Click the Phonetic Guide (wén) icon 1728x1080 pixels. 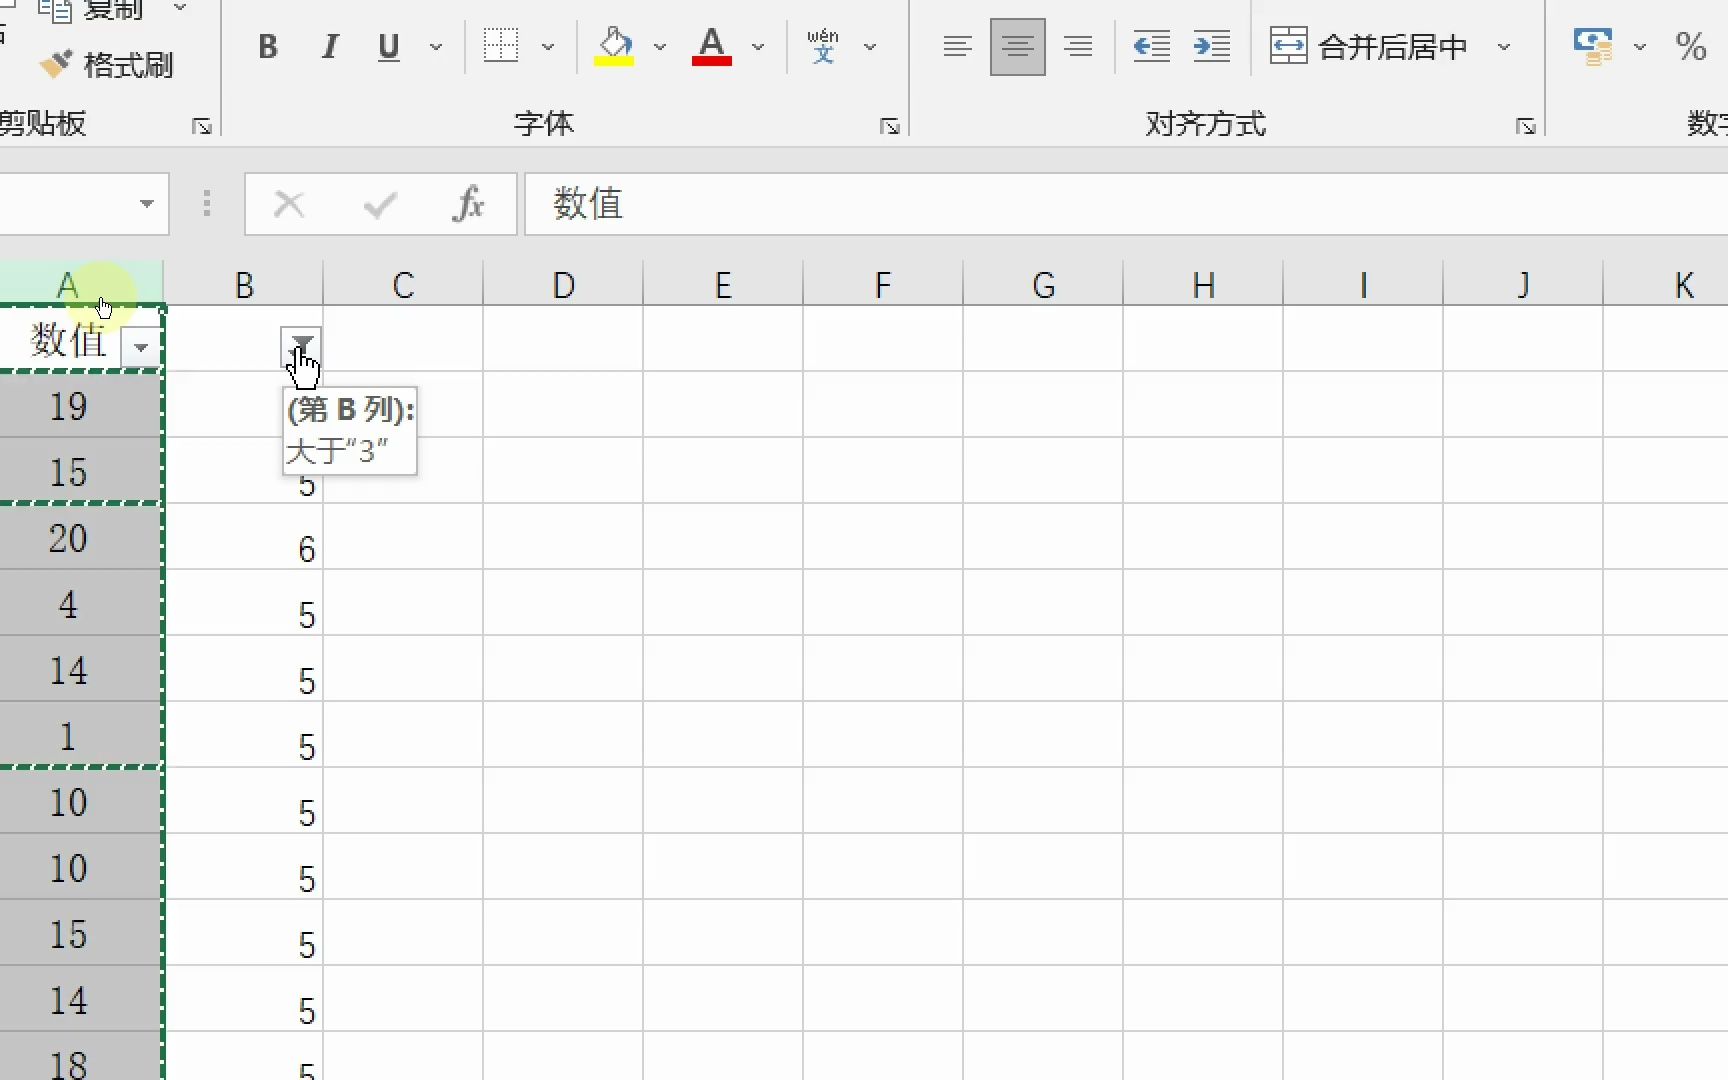tap(823, 45)
